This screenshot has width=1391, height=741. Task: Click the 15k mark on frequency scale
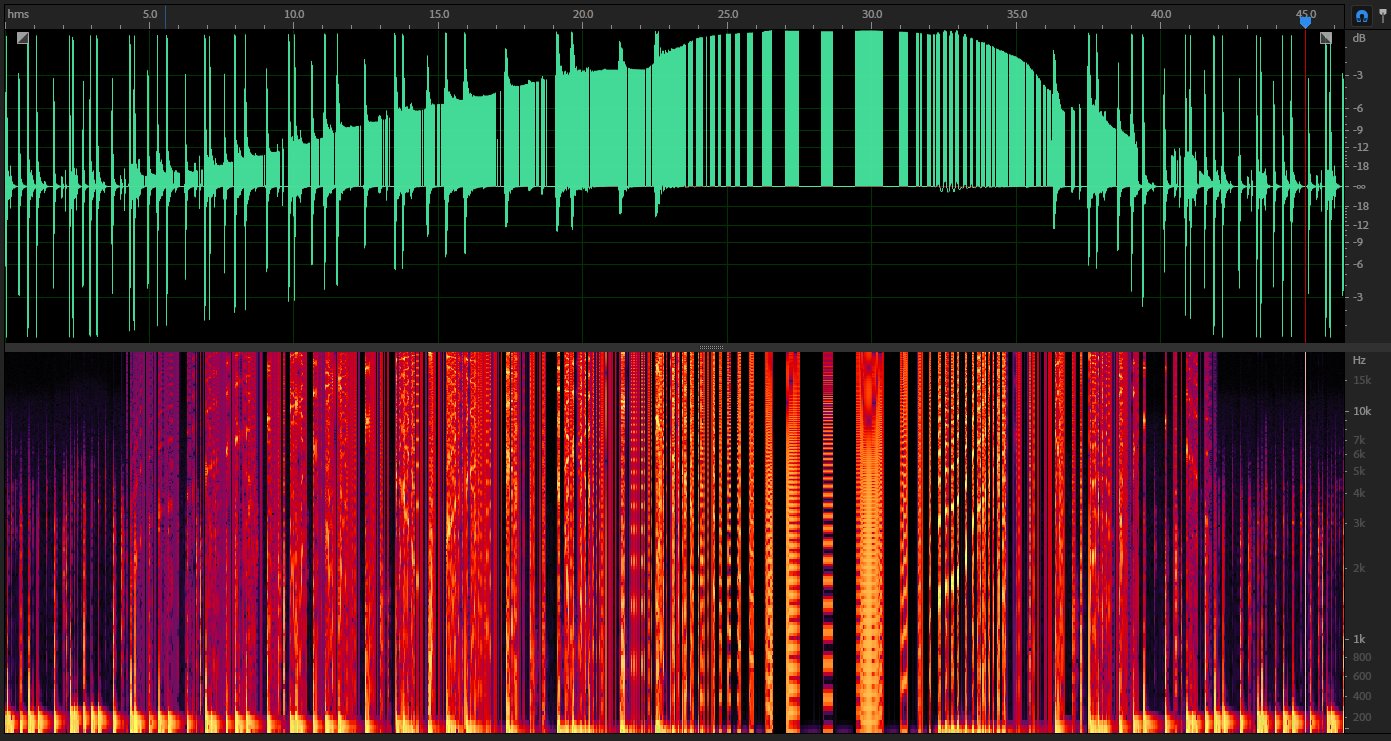point(1361,380)
